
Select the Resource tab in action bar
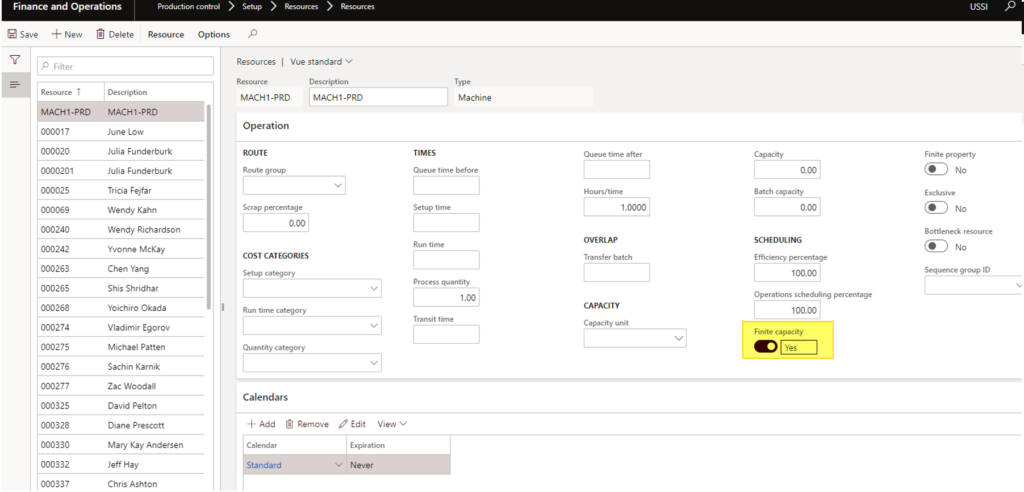pyautogui.click(x=166, y=34)
